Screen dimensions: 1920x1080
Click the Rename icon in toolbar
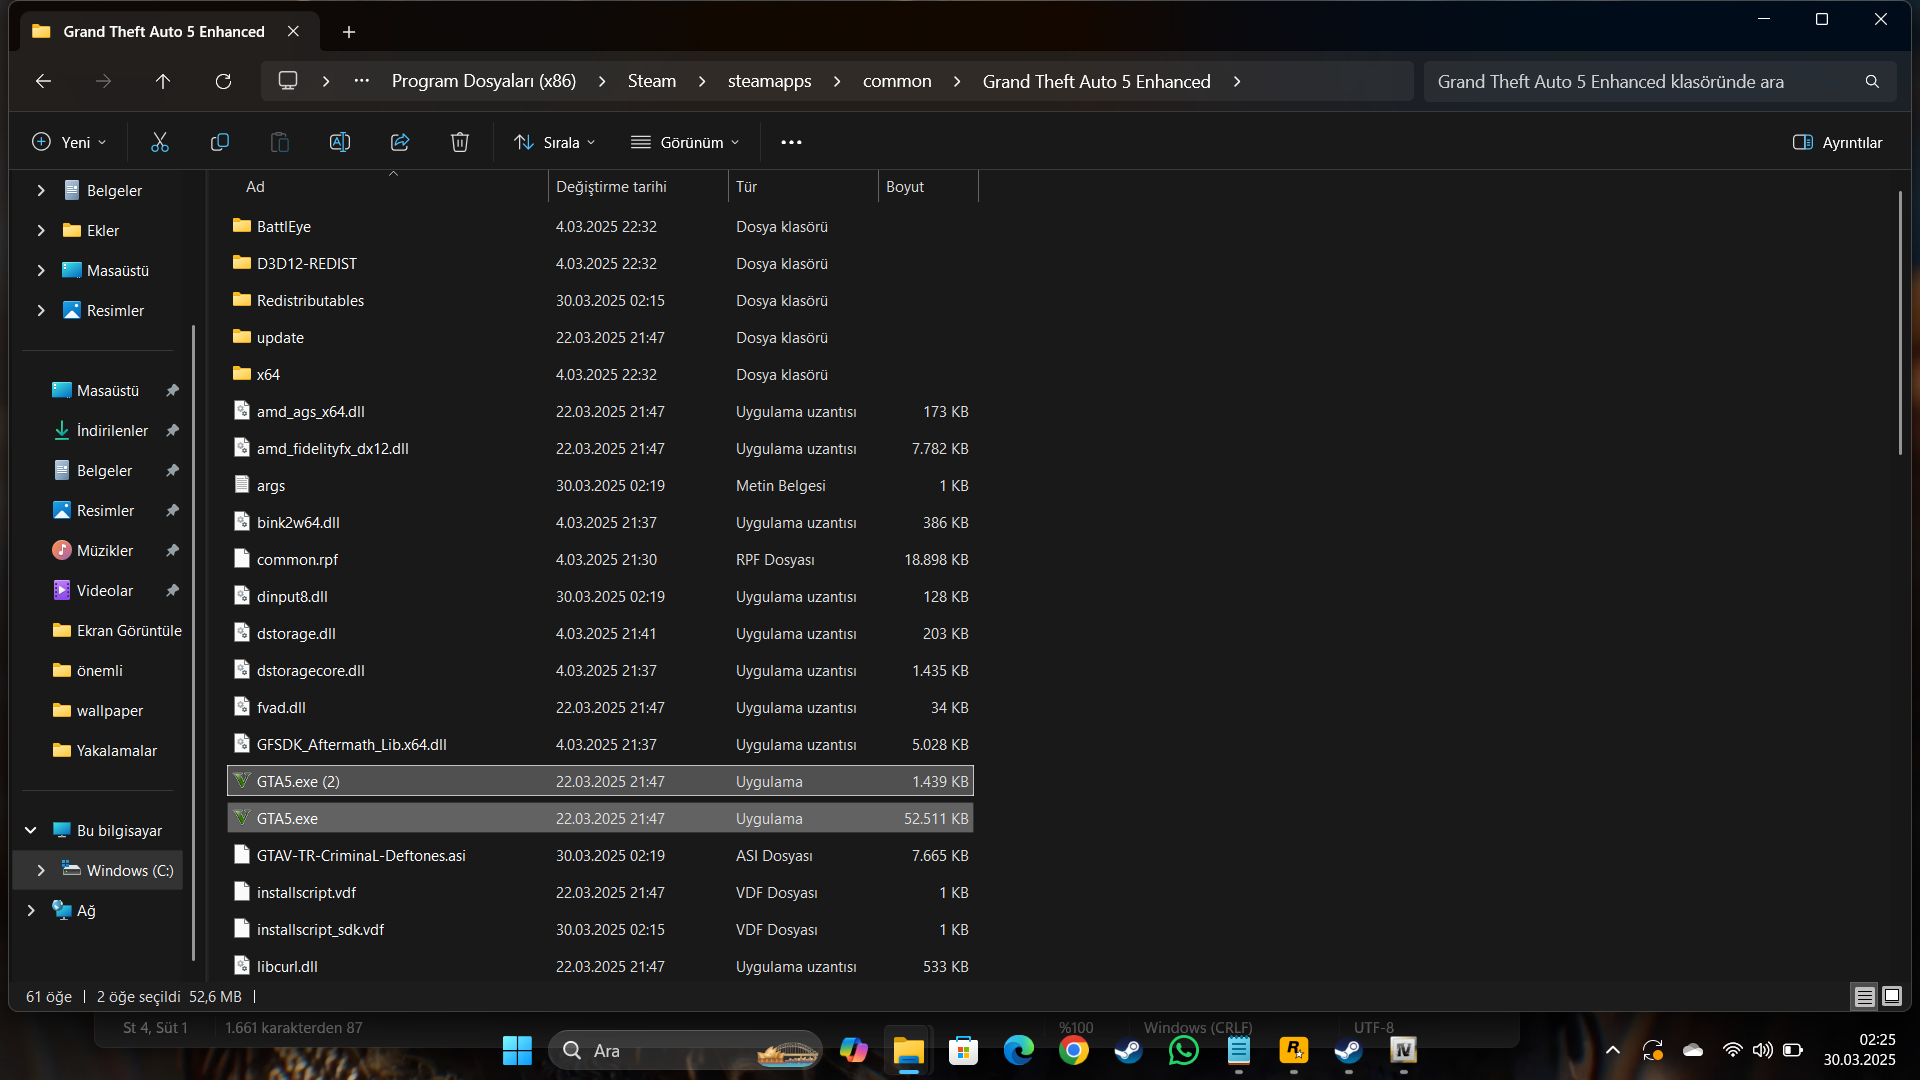pos(340,142)
